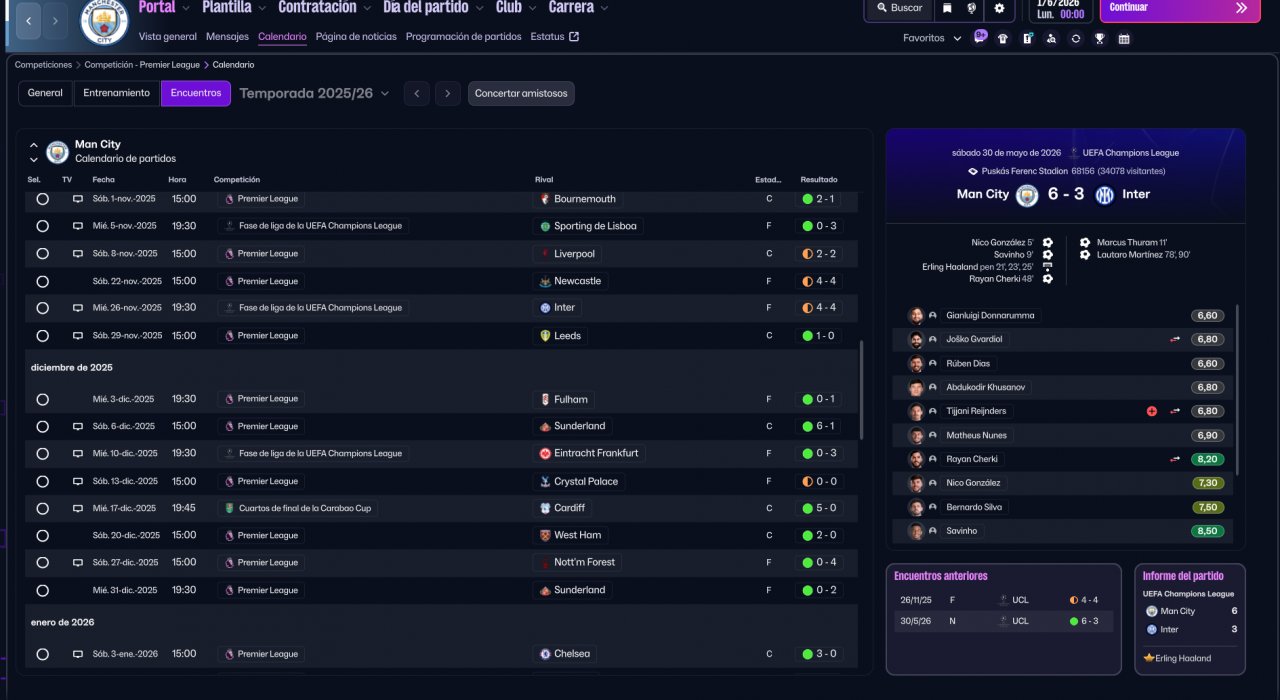Open the scouting magnifier-person icon shortcut
Viewport: 1280px width, 700px height.
coord(1051,39)
